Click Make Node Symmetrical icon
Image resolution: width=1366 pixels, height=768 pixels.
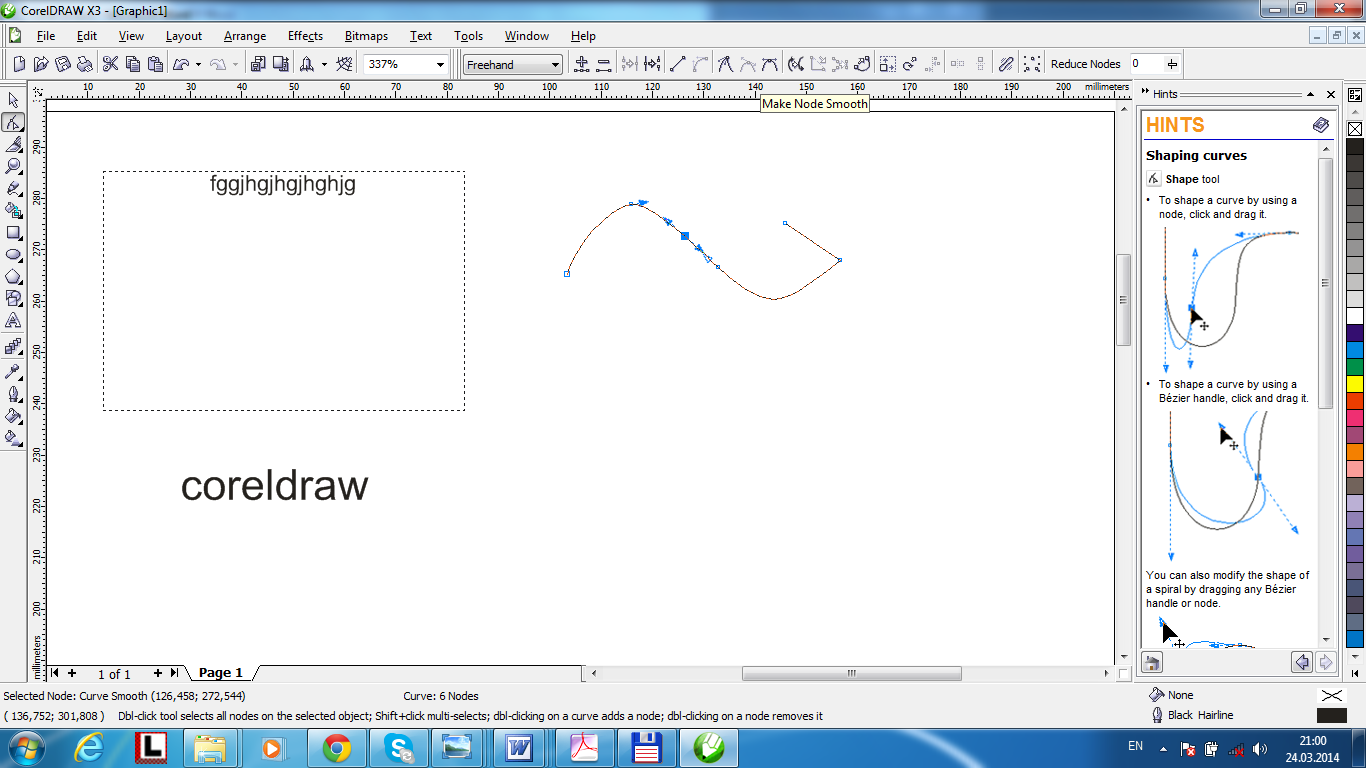pos(770,64)
